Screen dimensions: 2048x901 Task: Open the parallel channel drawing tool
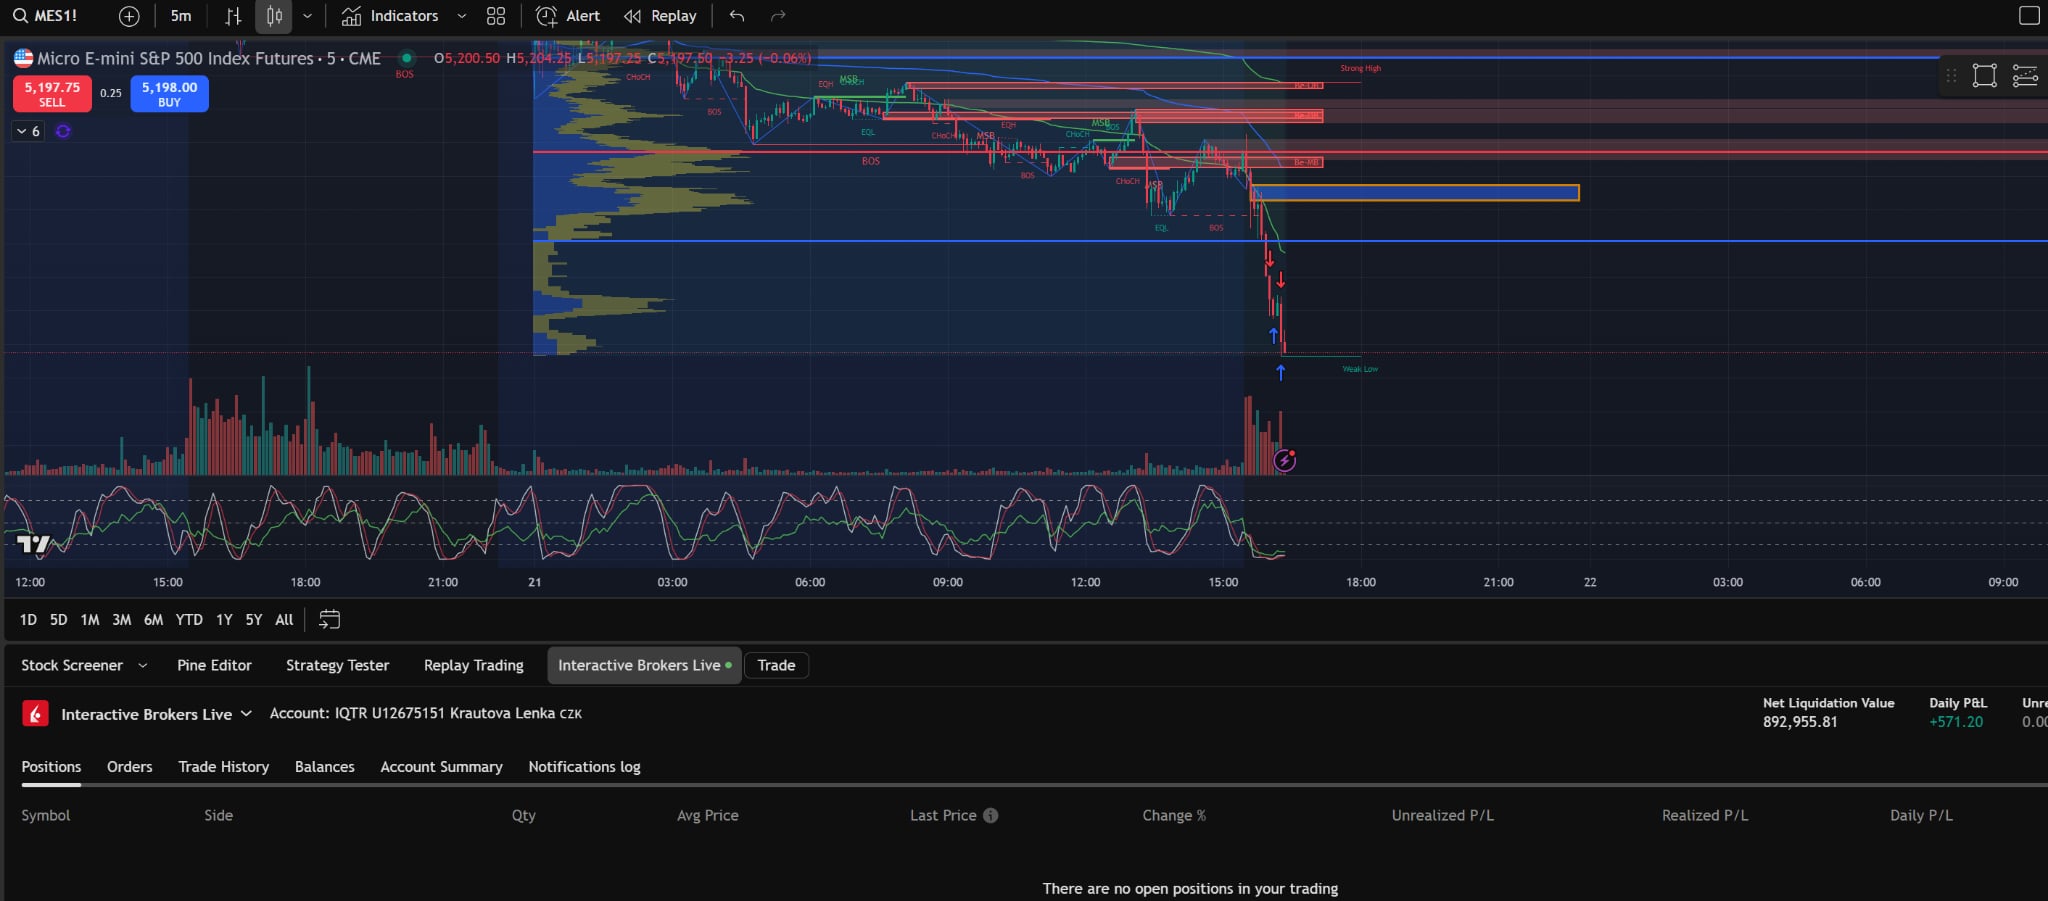[2025, 76]
